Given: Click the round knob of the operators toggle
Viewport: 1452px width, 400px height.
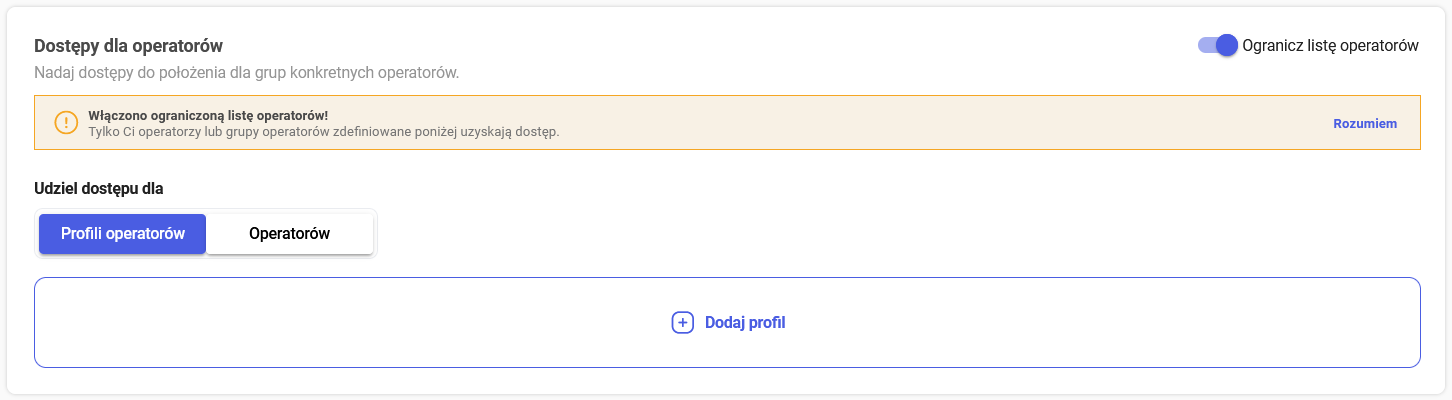Looking at the screenshot, I should [x=1227, y=45].
